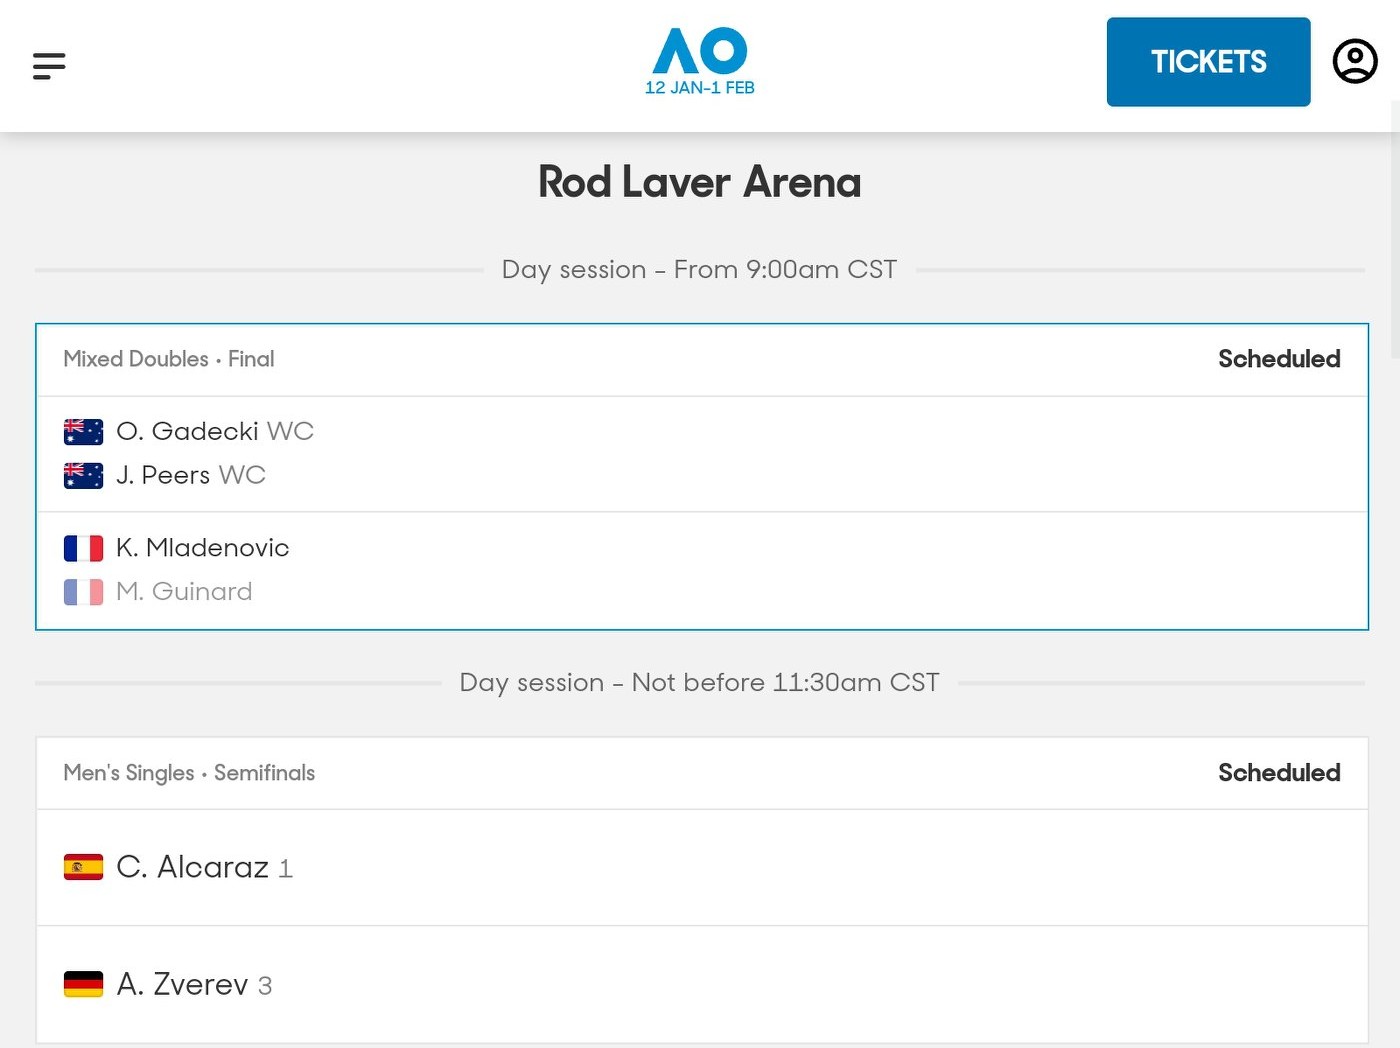Open M. Guinard player link
The image size is (1400, 1048).
pyautogui.click(x=184, y=592)
